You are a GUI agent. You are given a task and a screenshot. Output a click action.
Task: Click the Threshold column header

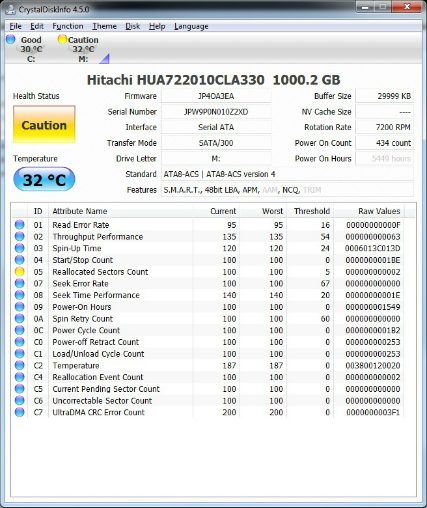(x=310, y=211)
